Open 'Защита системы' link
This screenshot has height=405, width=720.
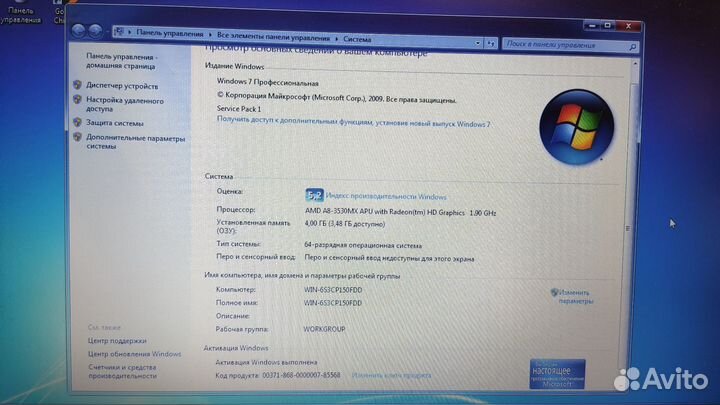click(115, 123)
